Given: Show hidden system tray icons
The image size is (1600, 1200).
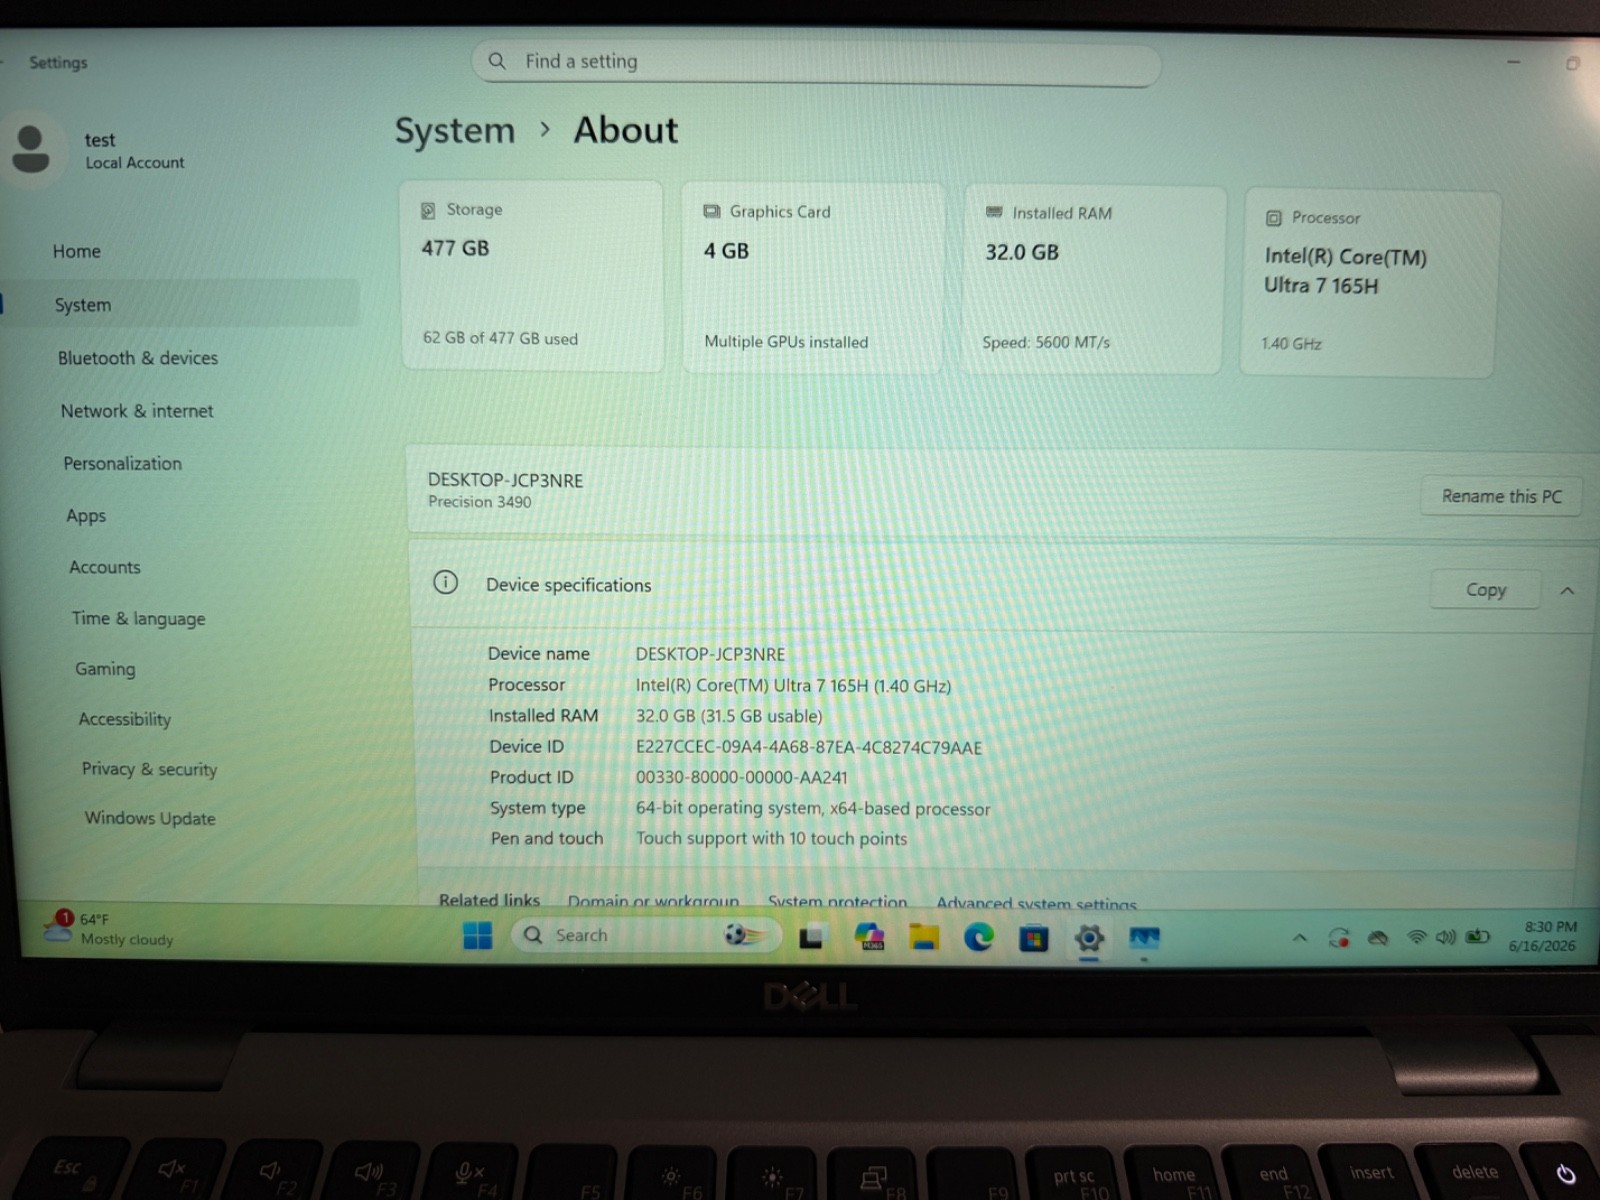Looking at the screenshot, I should click(x=1300, y=938).
